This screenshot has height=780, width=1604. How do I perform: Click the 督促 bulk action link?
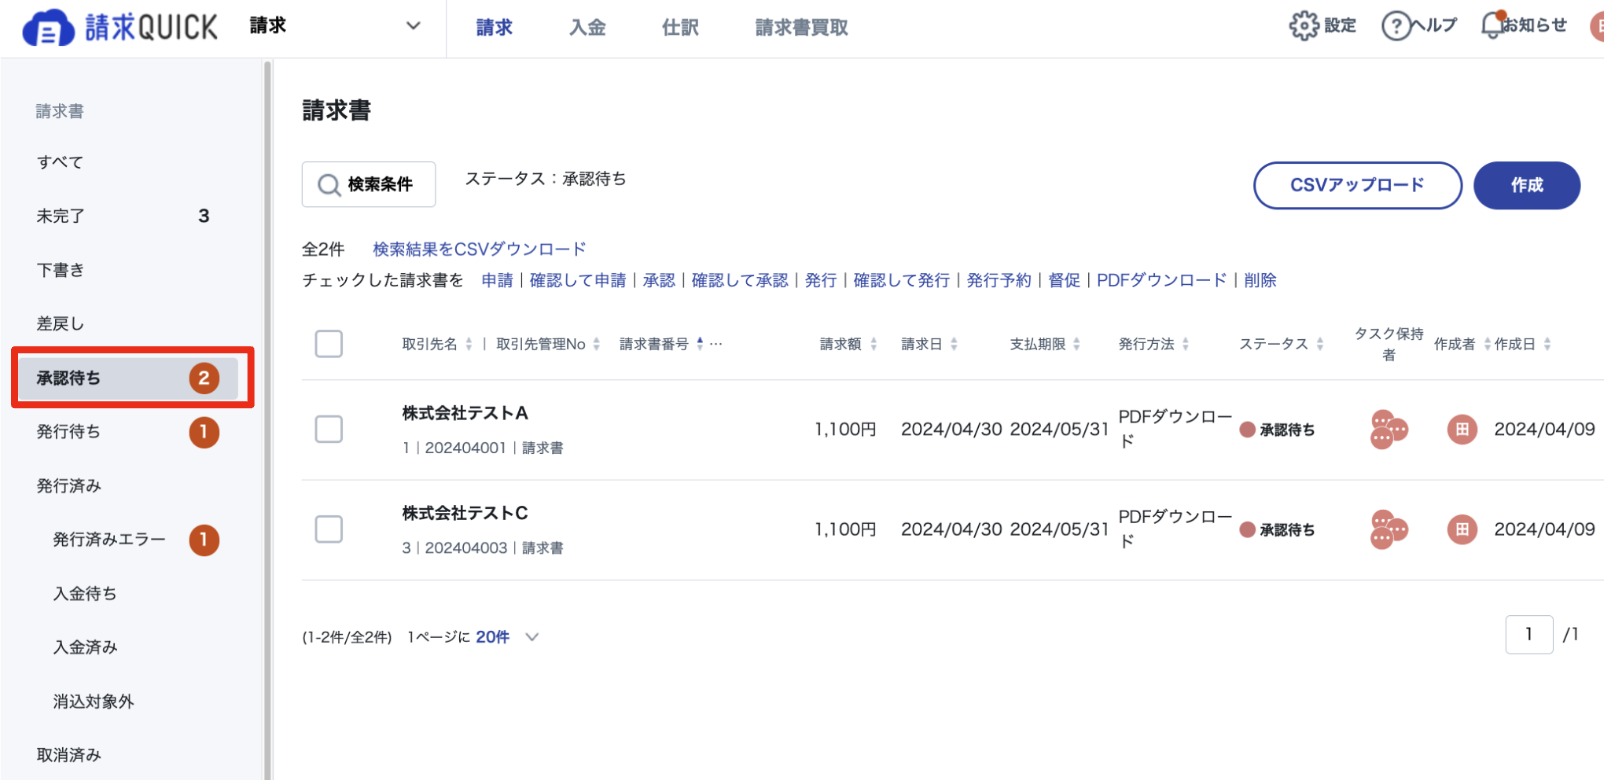[x=1064, y=280]
